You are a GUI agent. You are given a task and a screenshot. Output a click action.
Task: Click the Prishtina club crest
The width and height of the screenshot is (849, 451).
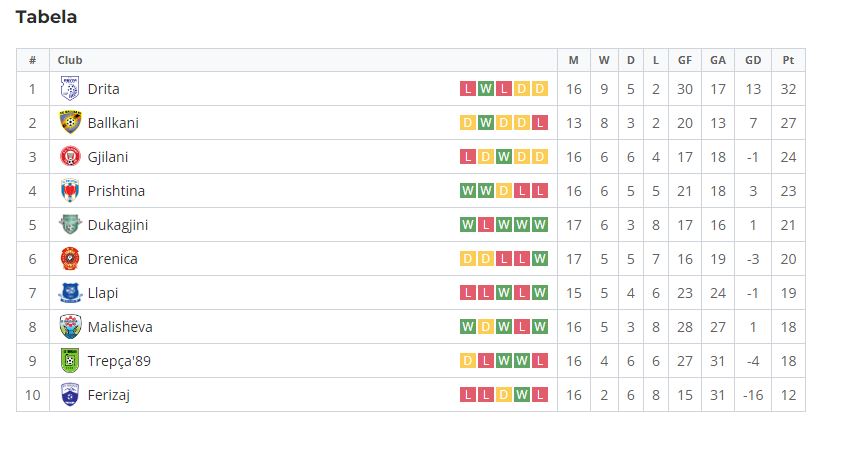[70, 191]
